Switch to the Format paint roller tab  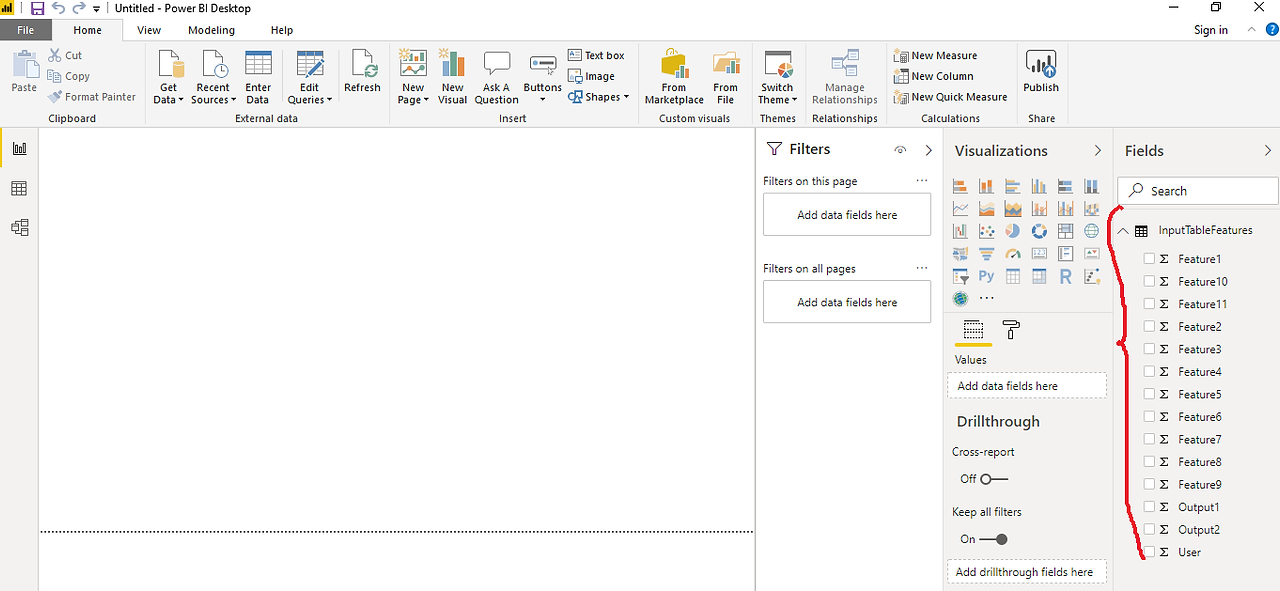[1011, 330]
